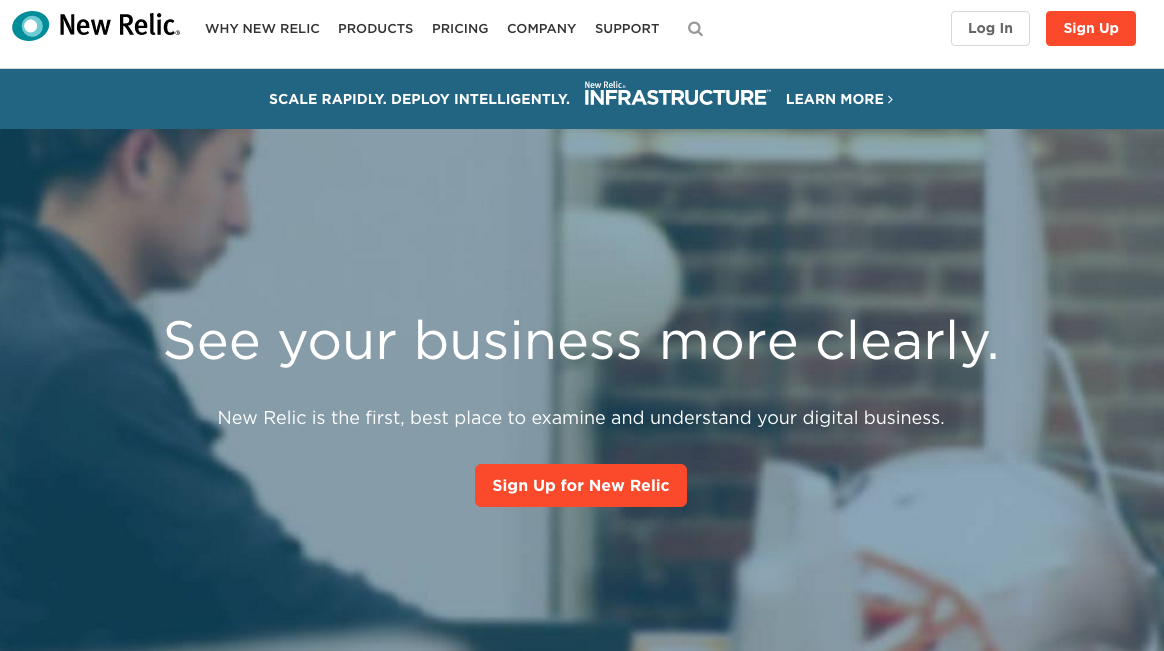Click the brick wall area of the hero background
The image size is (1164, 651).
coord(854,260)
